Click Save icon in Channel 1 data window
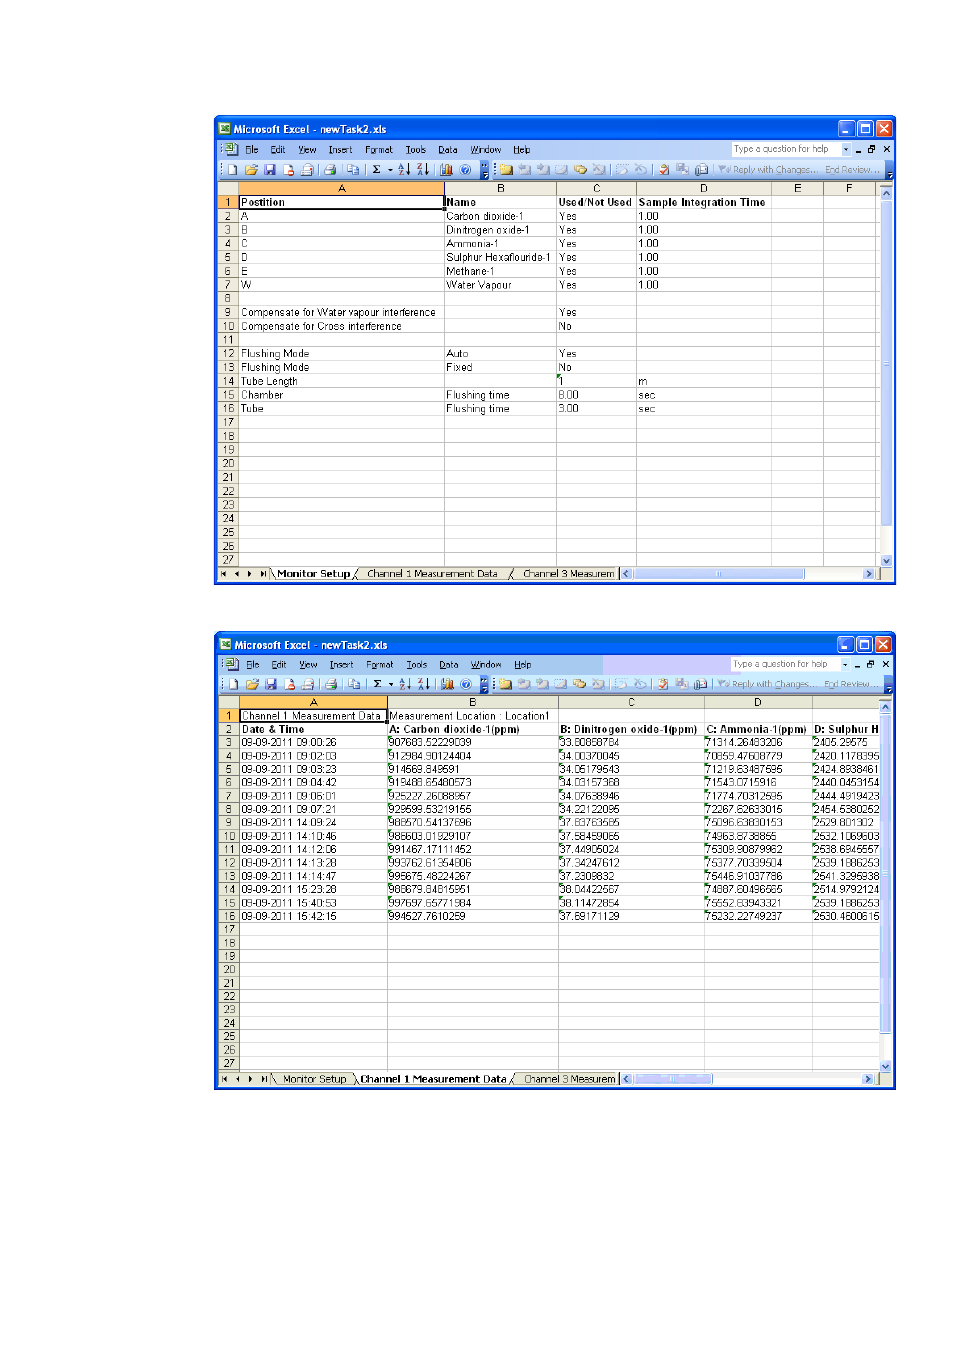The width and height of the screenshot is (955, 1350). 270,685
